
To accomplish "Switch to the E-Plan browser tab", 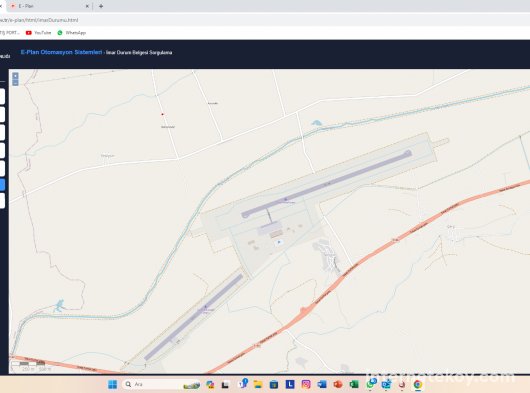I will click(x=47, y=6).
